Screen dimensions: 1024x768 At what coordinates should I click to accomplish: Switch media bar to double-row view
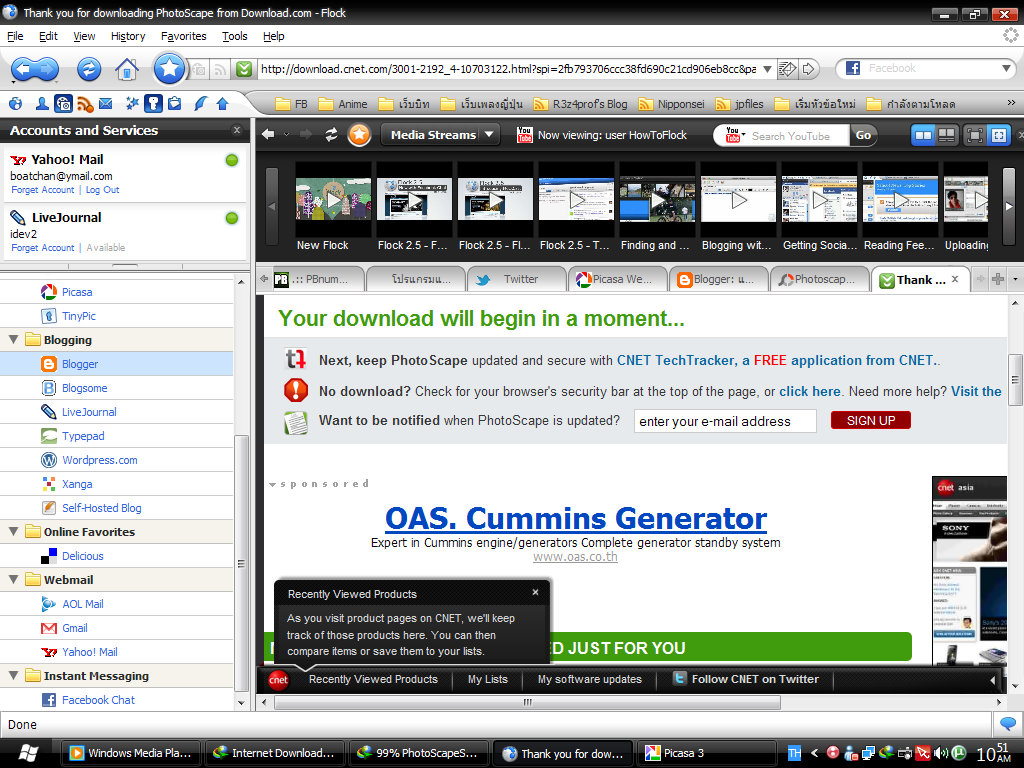pos(946,135)
